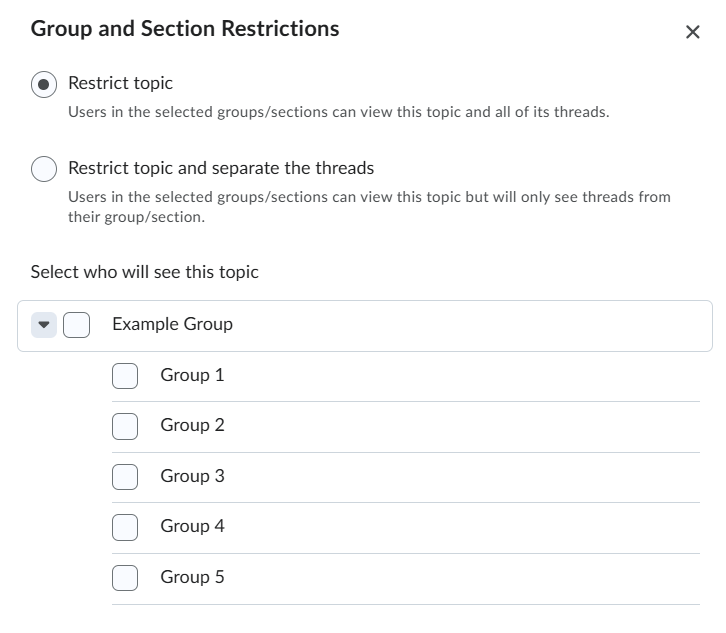Screen dimensions: 726x633
Task: Toggle the Group 3 checkbox
Action: coord(125,477)
